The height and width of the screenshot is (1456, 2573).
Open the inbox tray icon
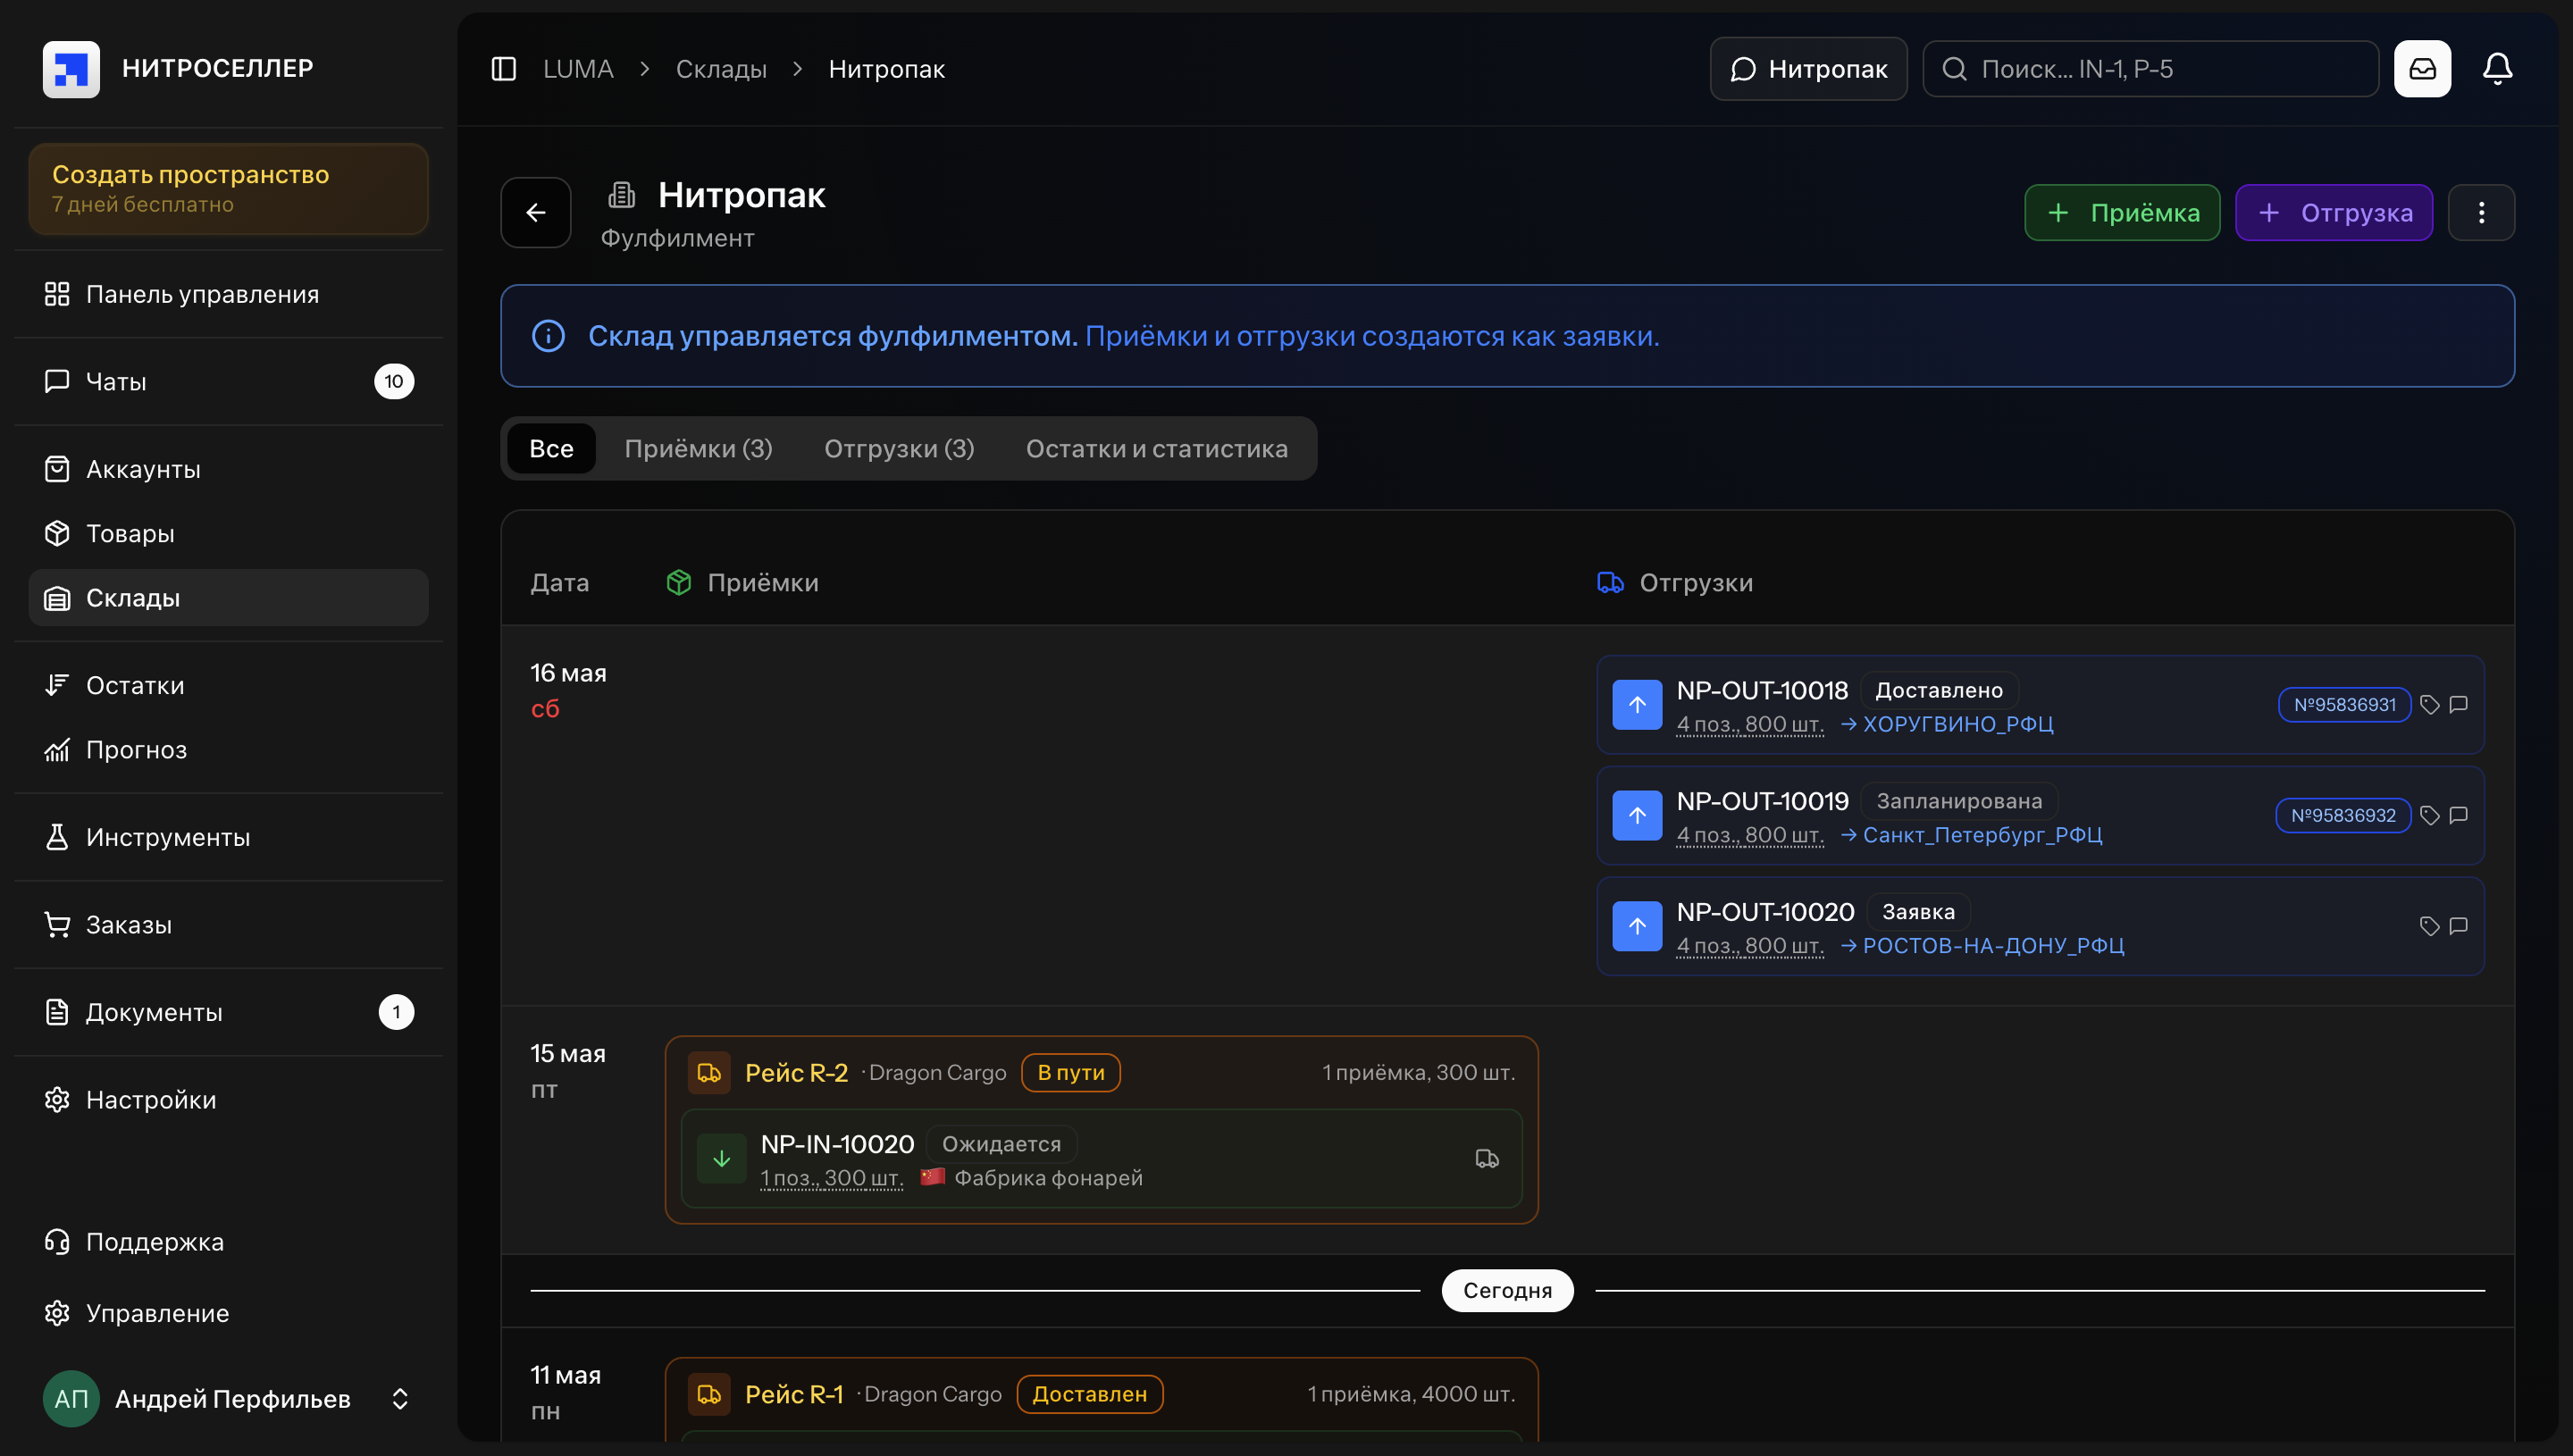tap(2422, 69)
